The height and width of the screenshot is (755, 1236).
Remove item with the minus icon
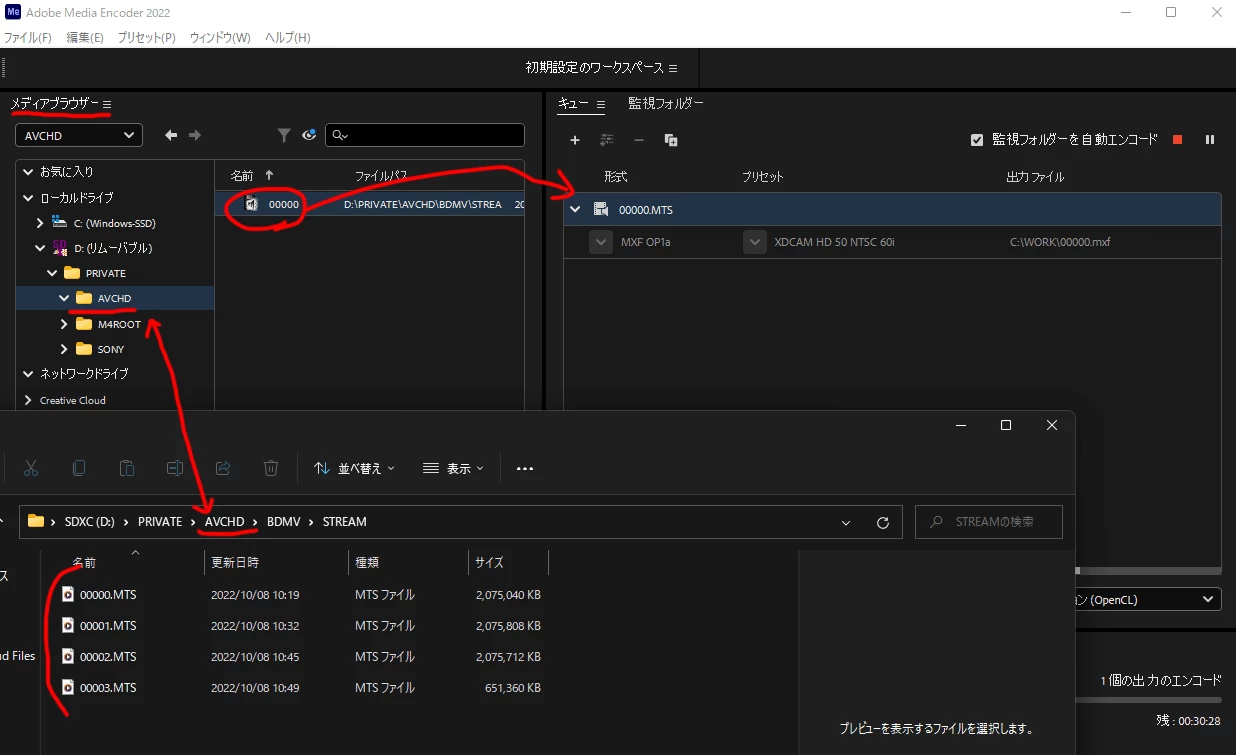coord(639,140)
